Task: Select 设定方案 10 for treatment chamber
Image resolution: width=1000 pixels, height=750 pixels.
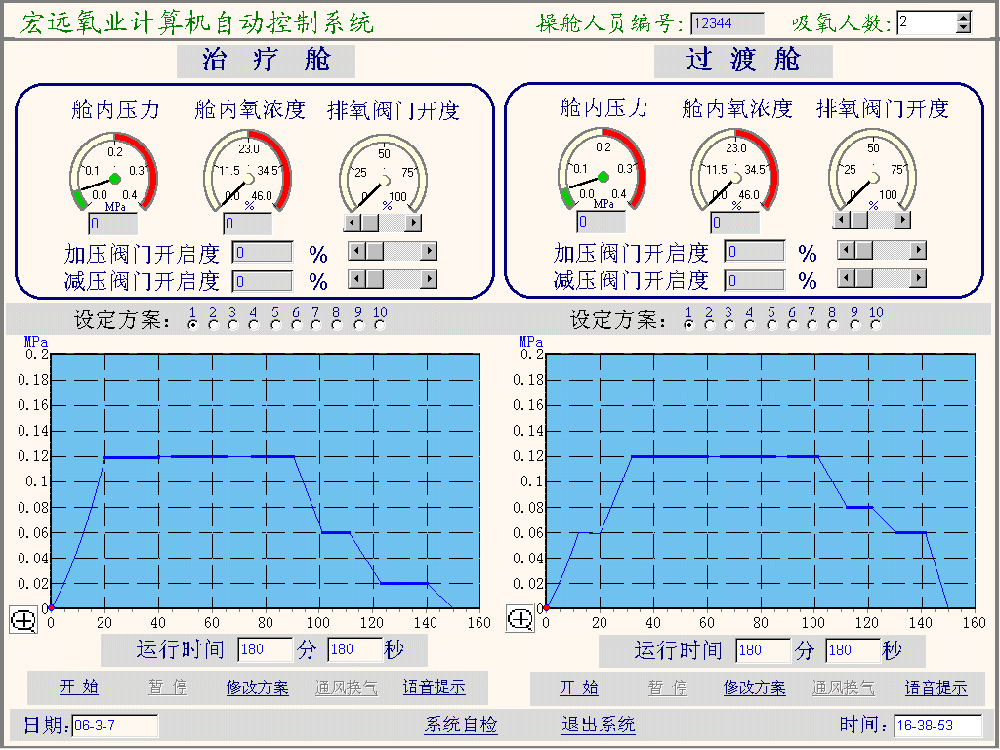Action: coord(379,322)
